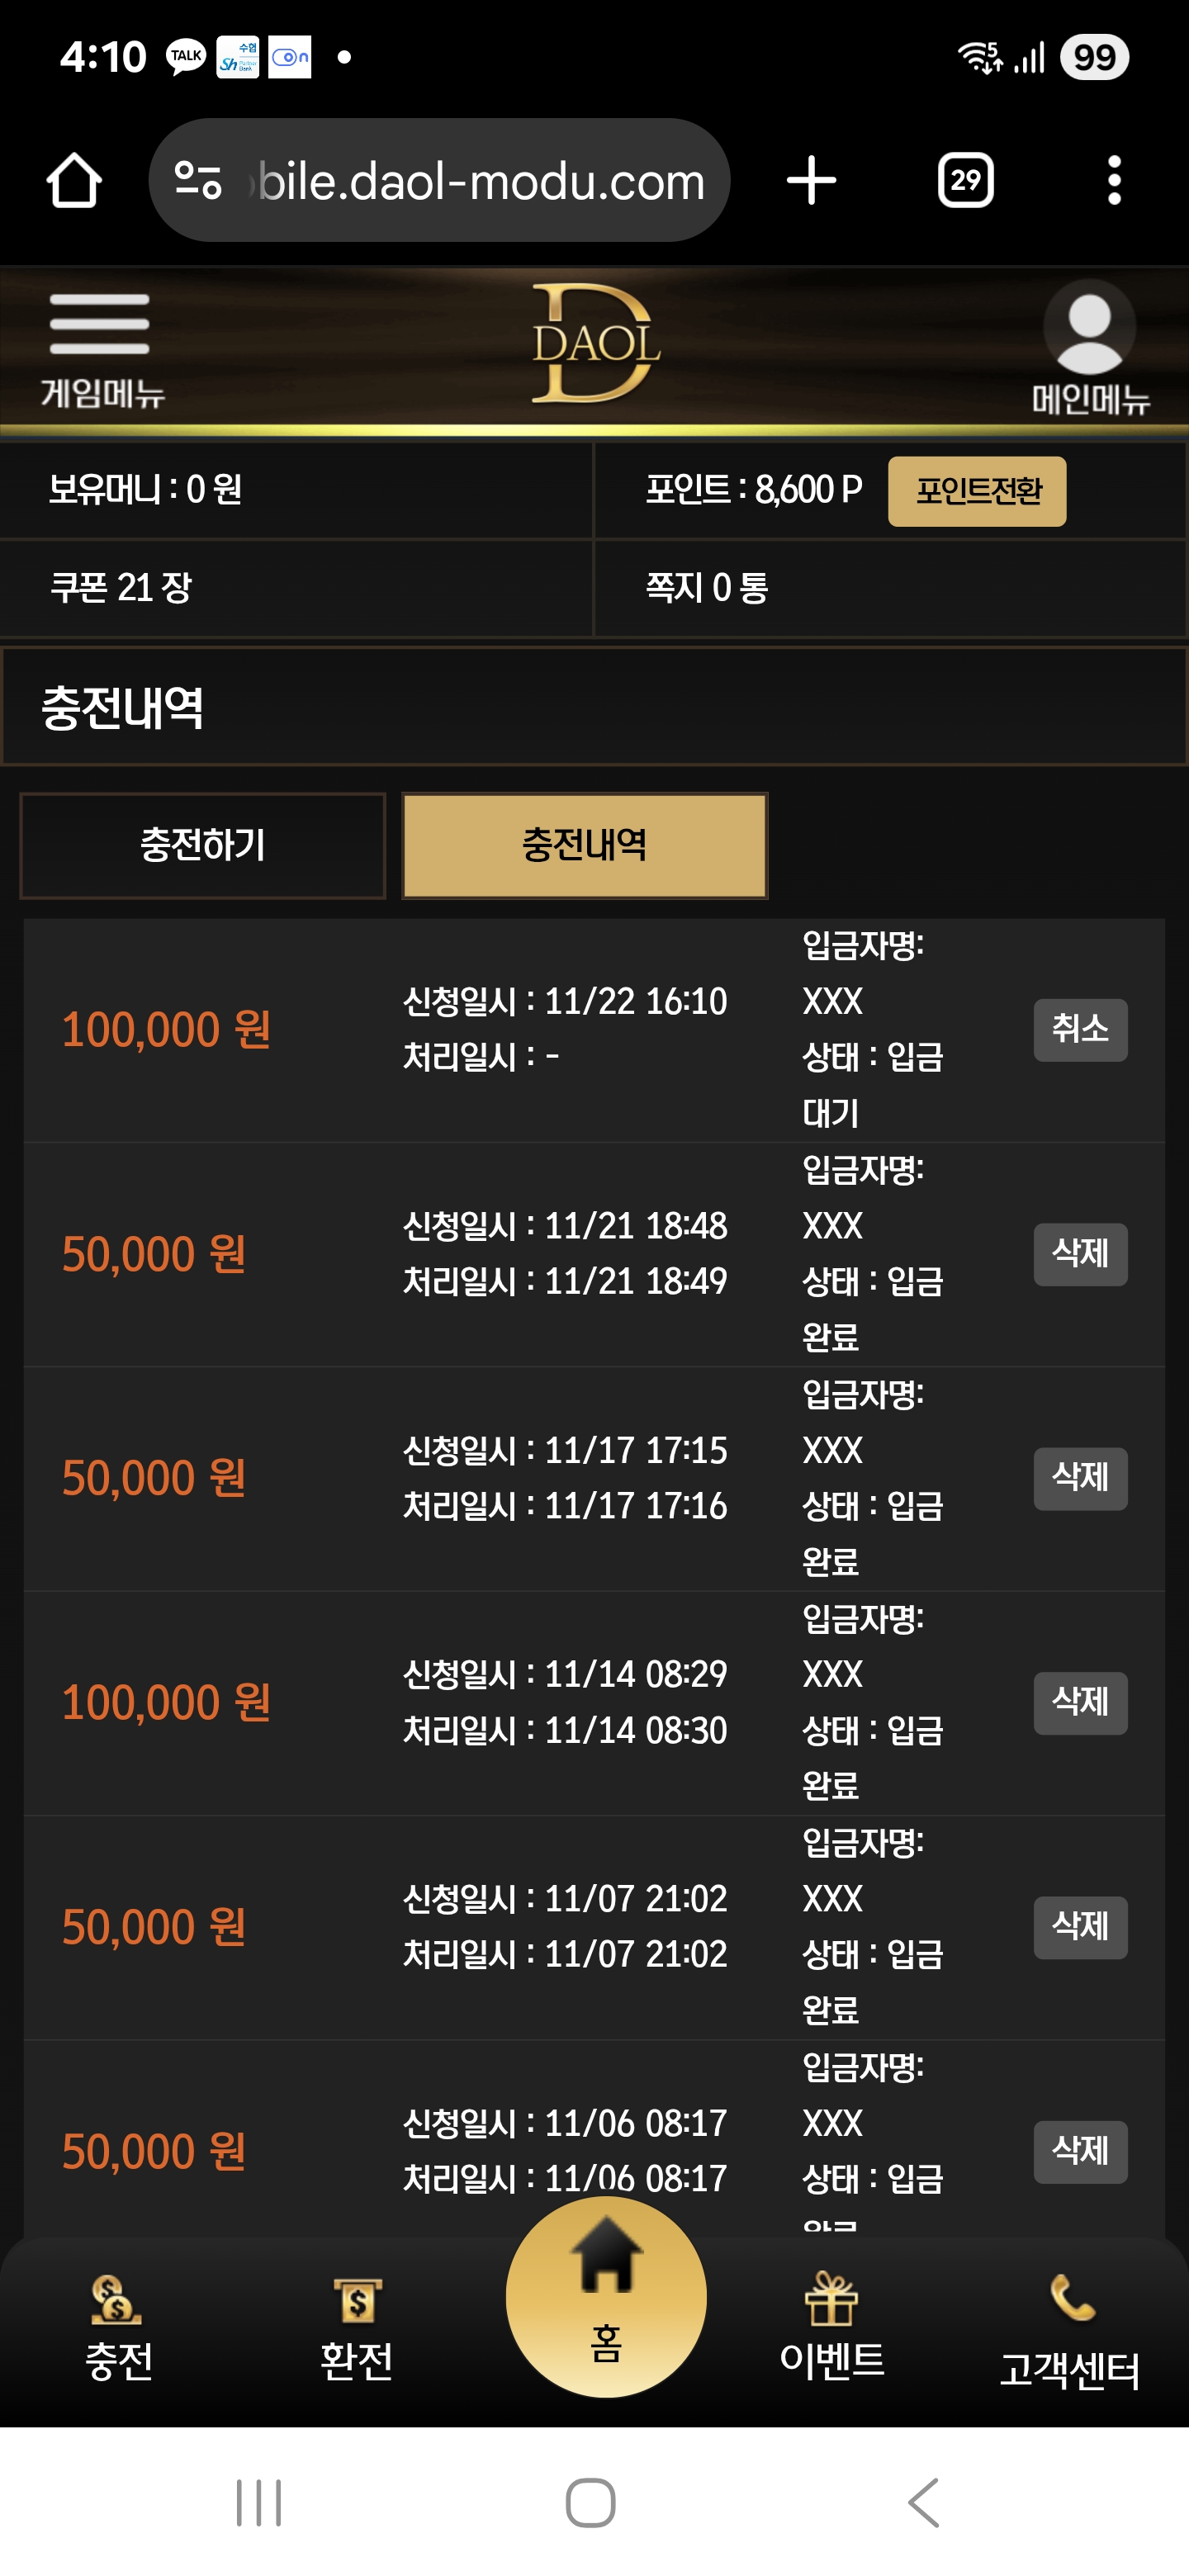The image size is (1189, 2576).
Task: Cancel the pending 11/22 16:10 deposit request
Action: coord(1080,1029)
